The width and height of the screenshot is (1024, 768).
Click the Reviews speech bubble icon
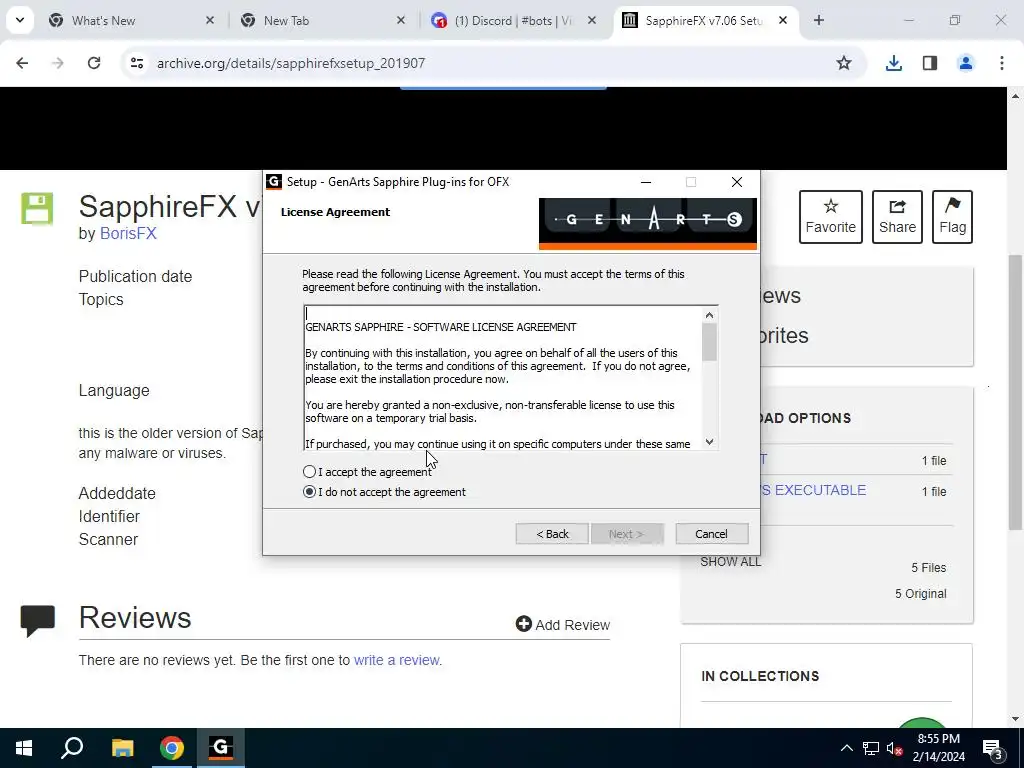37,620
